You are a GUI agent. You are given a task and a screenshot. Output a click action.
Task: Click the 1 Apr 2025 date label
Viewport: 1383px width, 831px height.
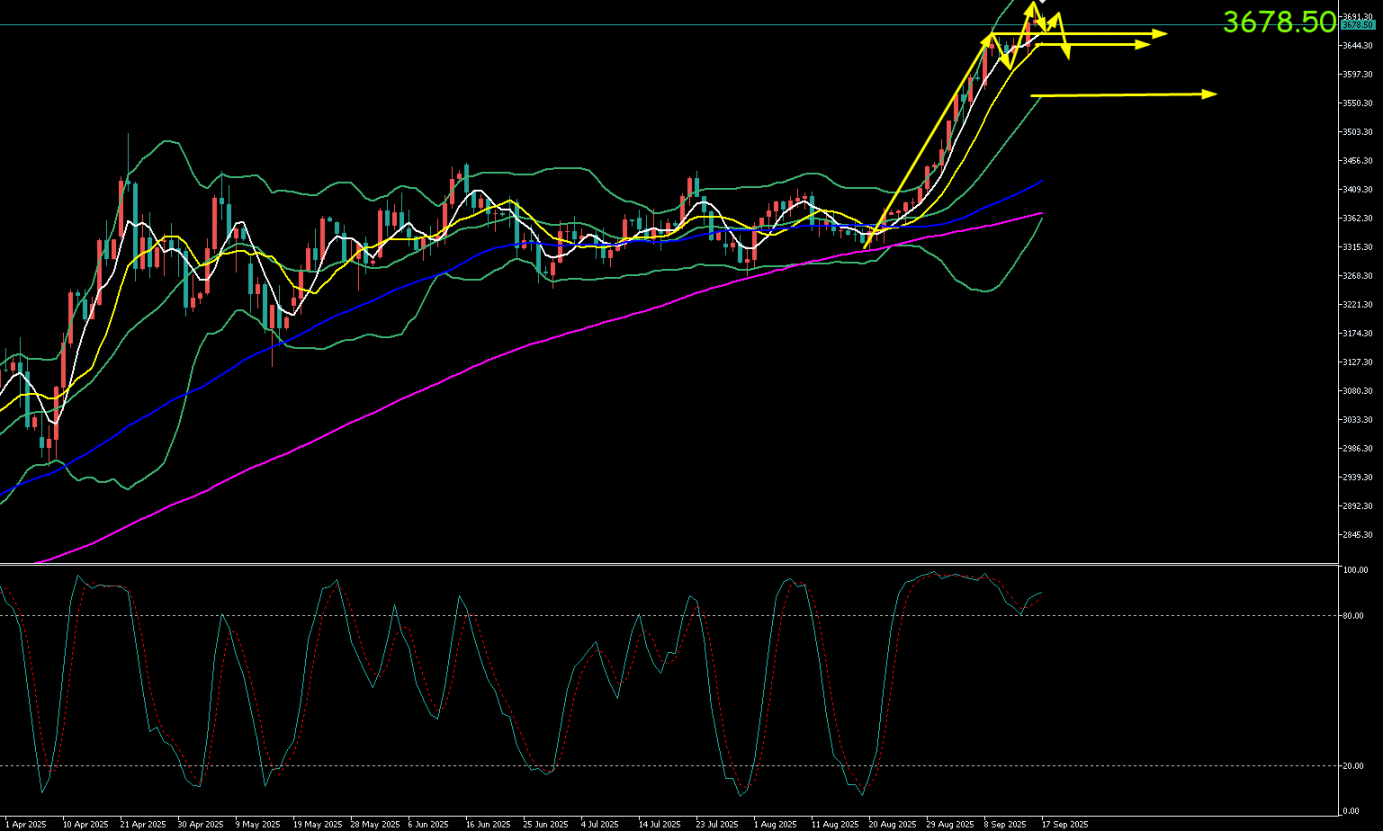click(x=26, y=825)
